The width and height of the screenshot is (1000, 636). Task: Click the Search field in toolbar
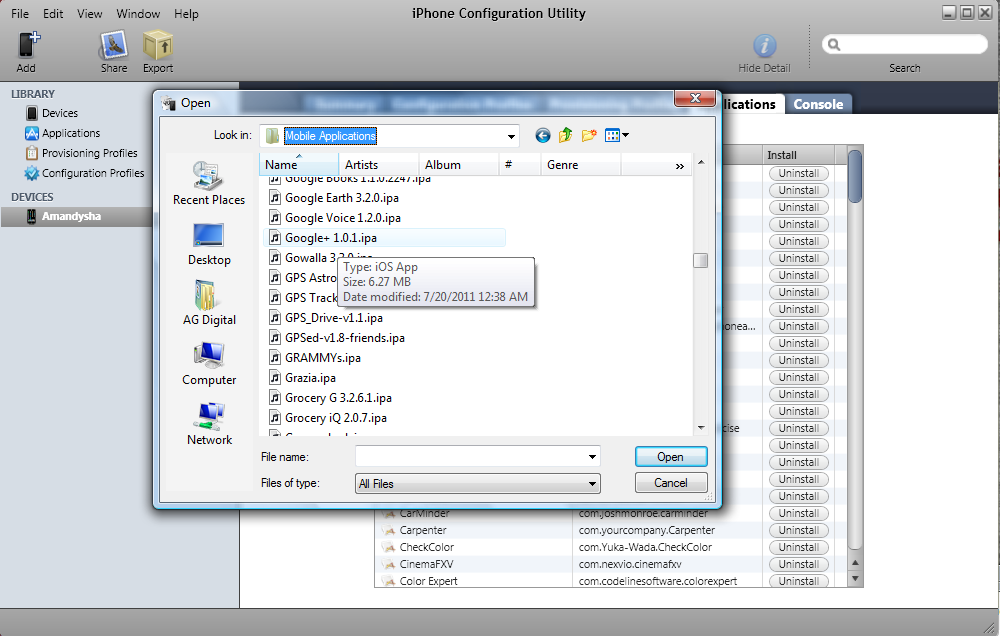coord(904,45)
